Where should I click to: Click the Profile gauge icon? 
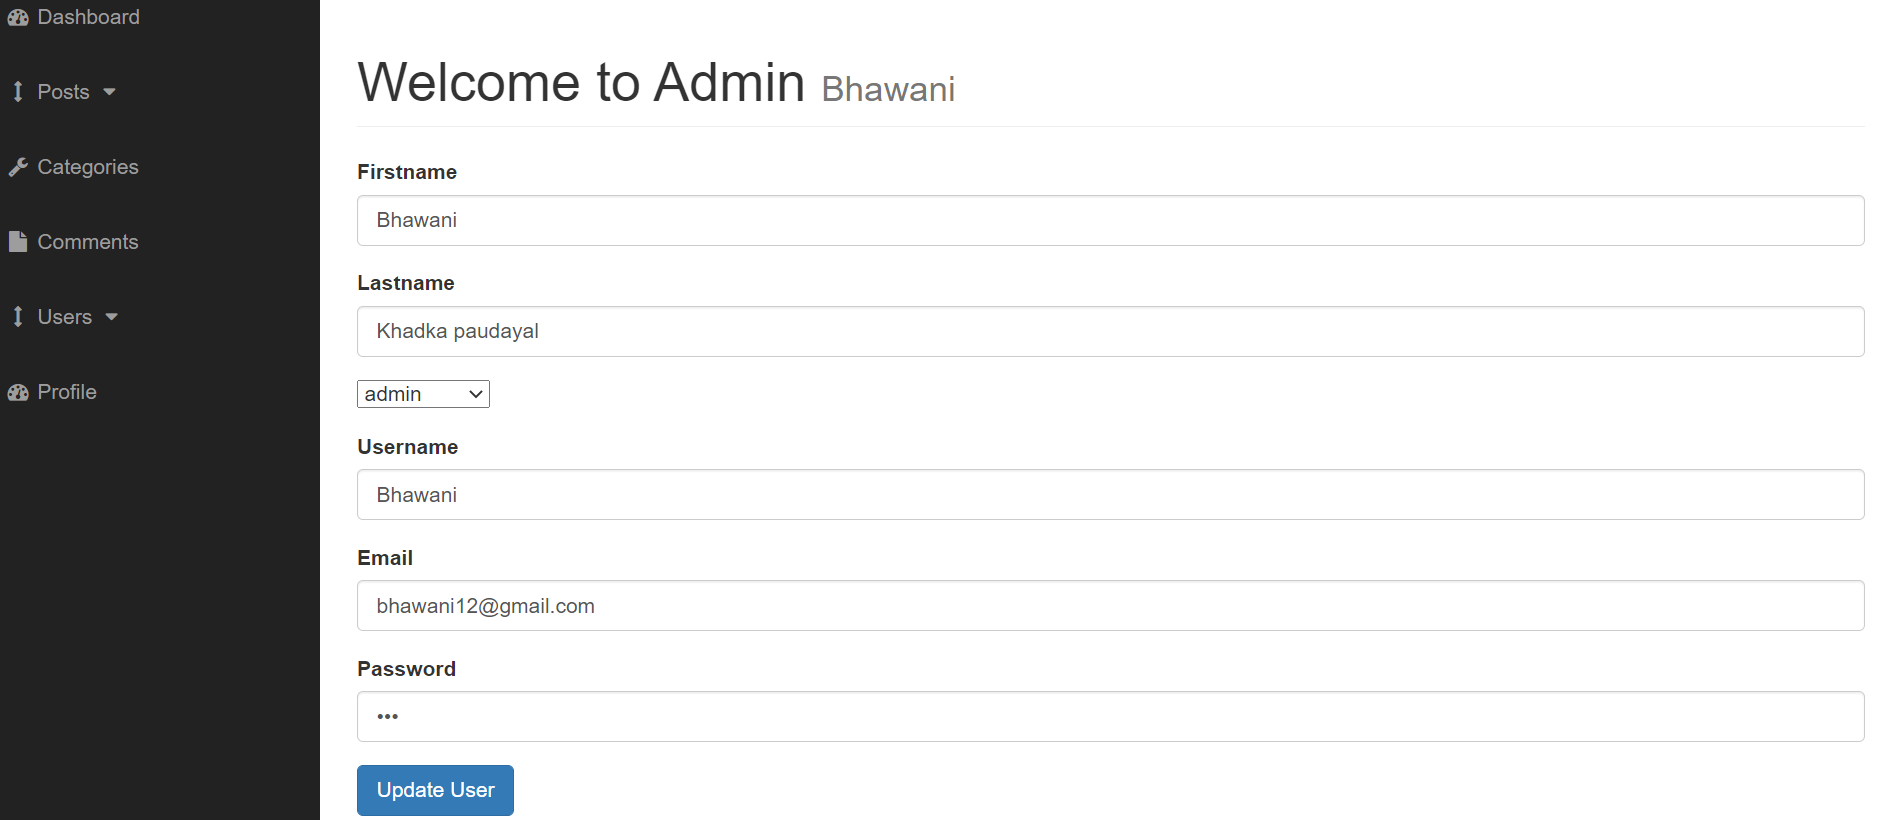18,392
